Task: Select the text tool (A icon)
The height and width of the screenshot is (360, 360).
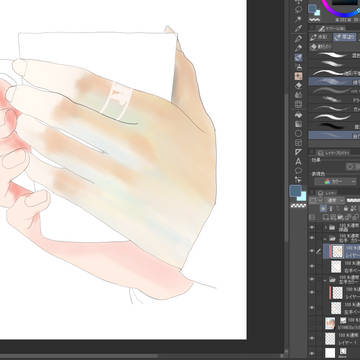Action: 299,162
